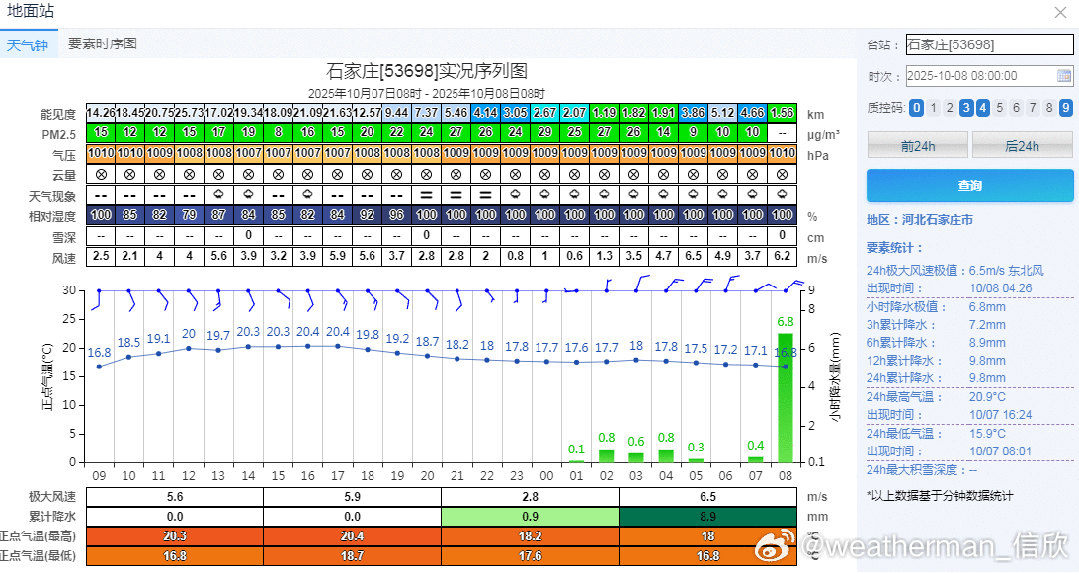Disable quality control code 0
1079x573 pixels.
point(916,108)
